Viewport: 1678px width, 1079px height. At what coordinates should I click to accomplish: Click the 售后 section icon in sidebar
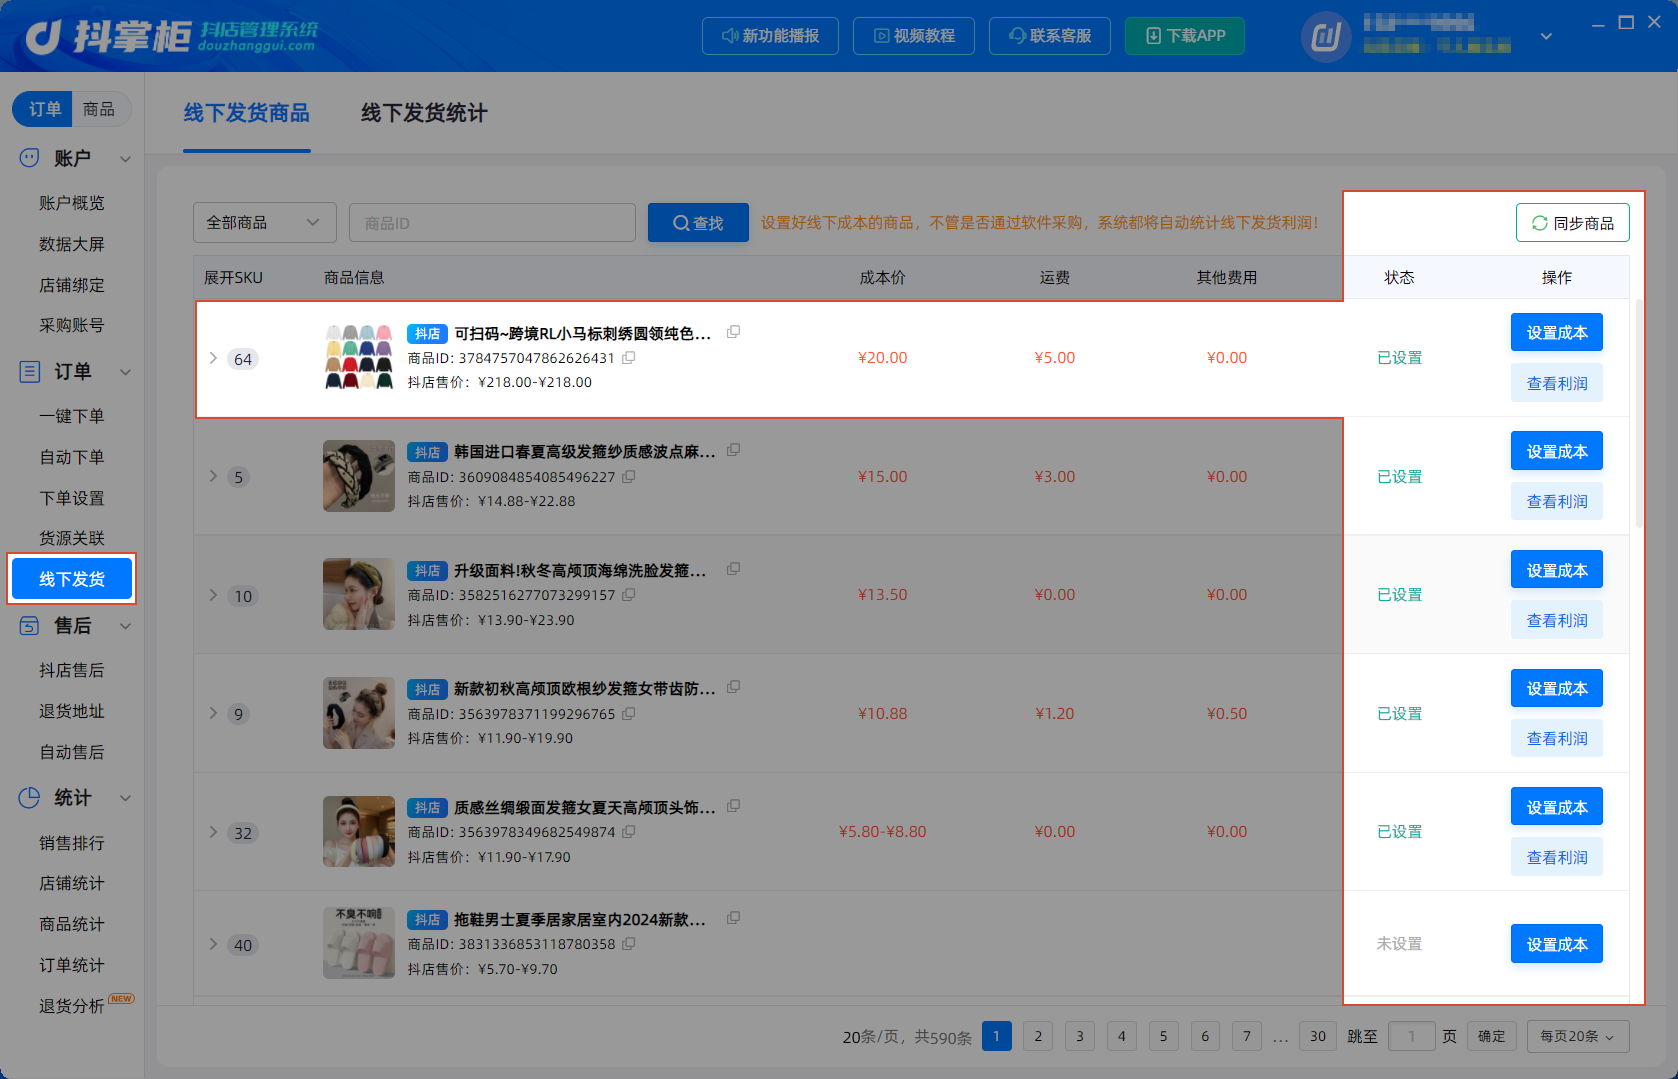30,626
